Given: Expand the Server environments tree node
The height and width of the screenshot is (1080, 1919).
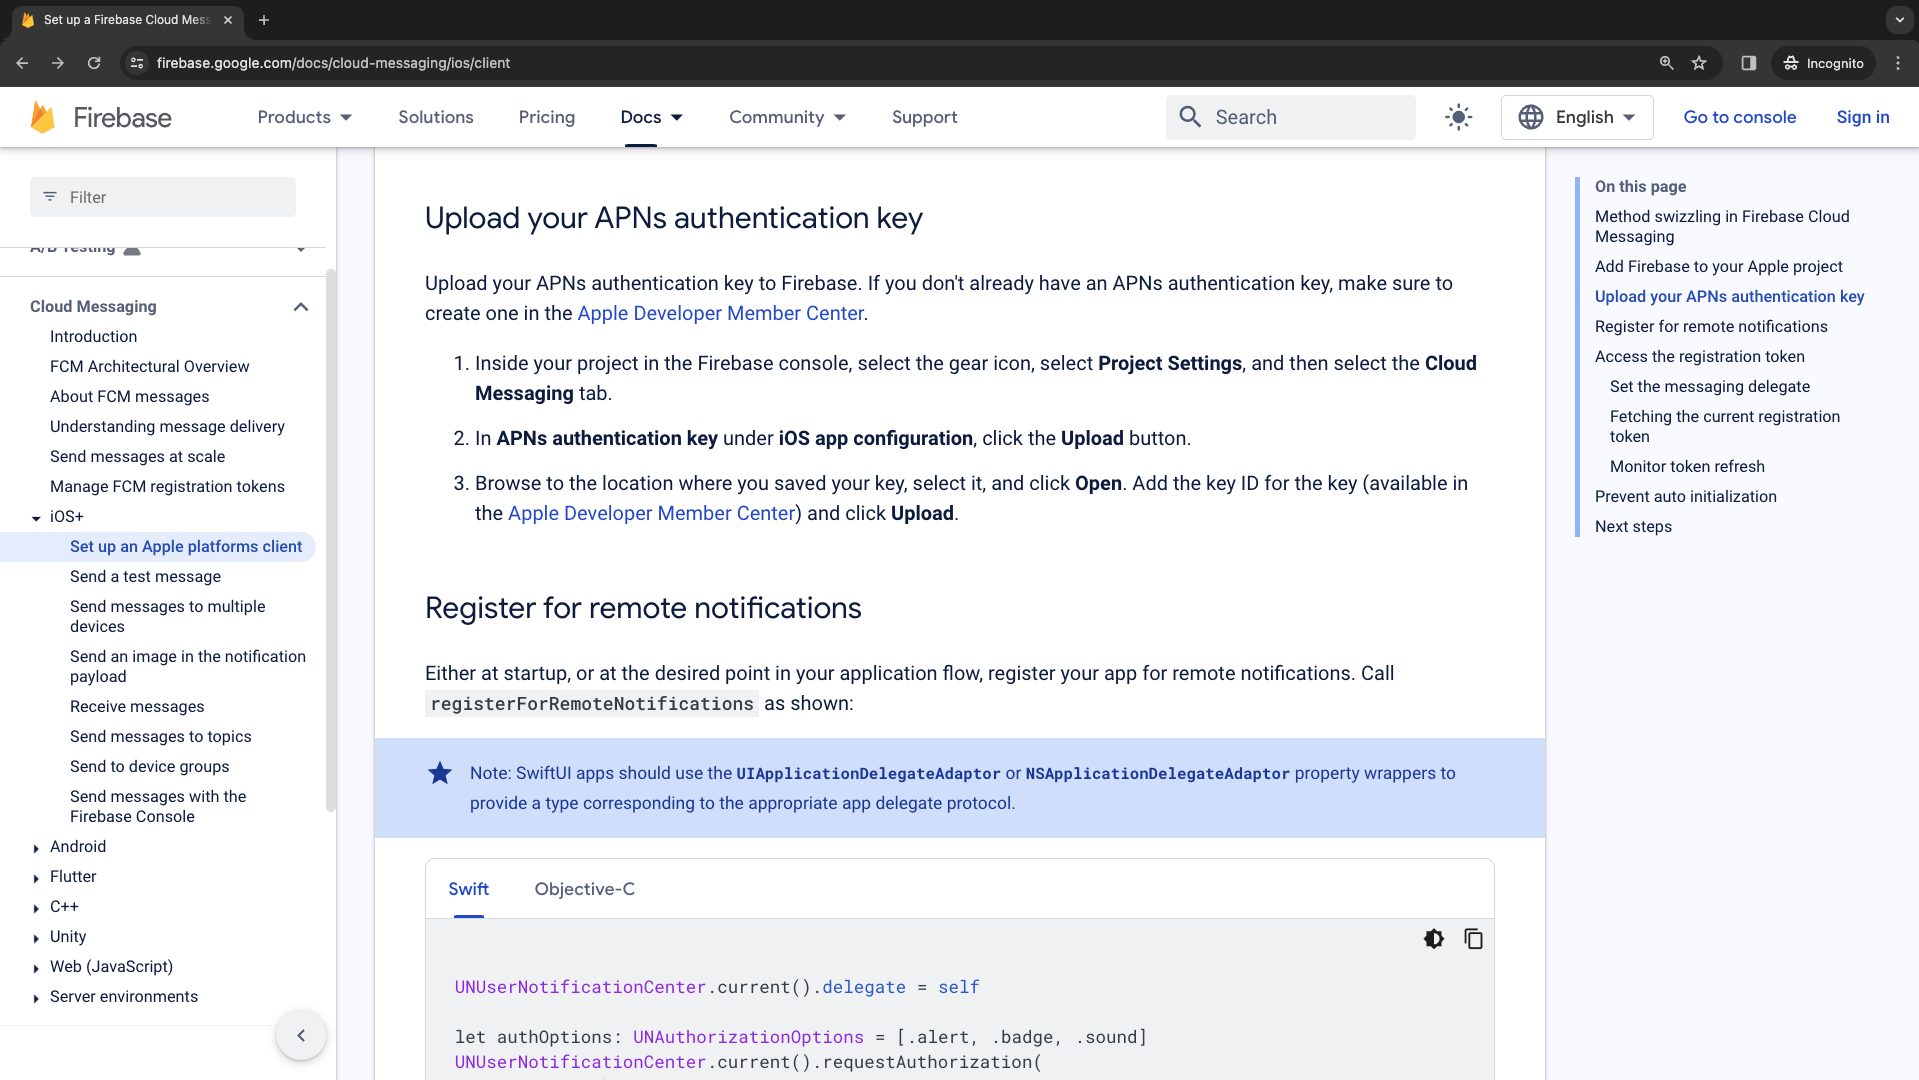Looking at the screenshot, I should tap(36, 998).
